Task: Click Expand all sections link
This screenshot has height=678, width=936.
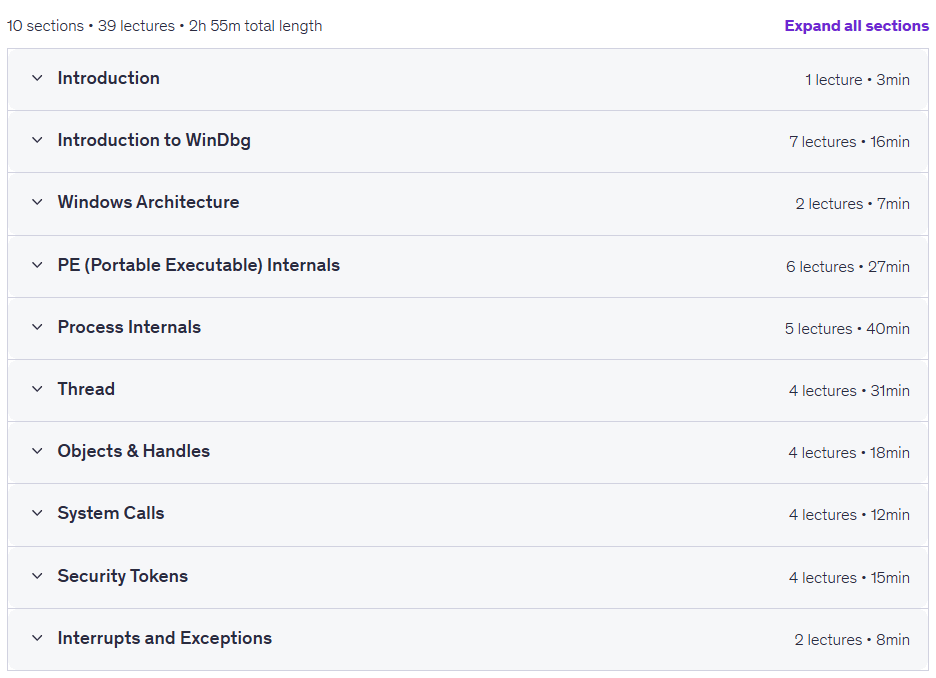Action: click(856, 26)
